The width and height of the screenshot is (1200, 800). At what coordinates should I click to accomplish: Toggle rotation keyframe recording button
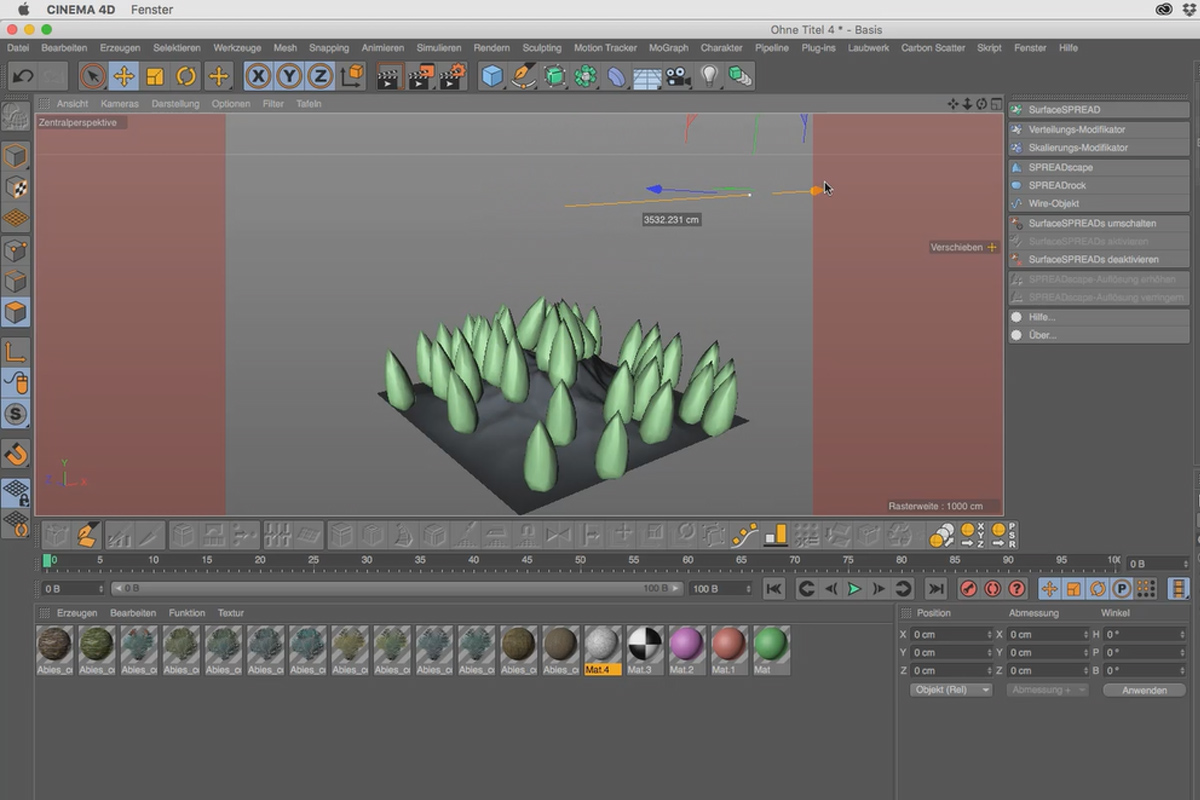coord(1097,589)
